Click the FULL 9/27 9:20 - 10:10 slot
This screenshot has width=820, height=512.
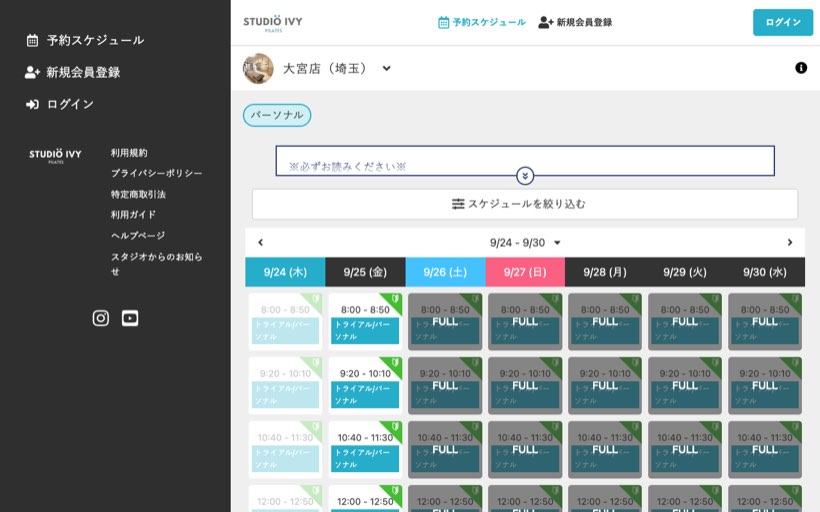[x=525, y=385]
